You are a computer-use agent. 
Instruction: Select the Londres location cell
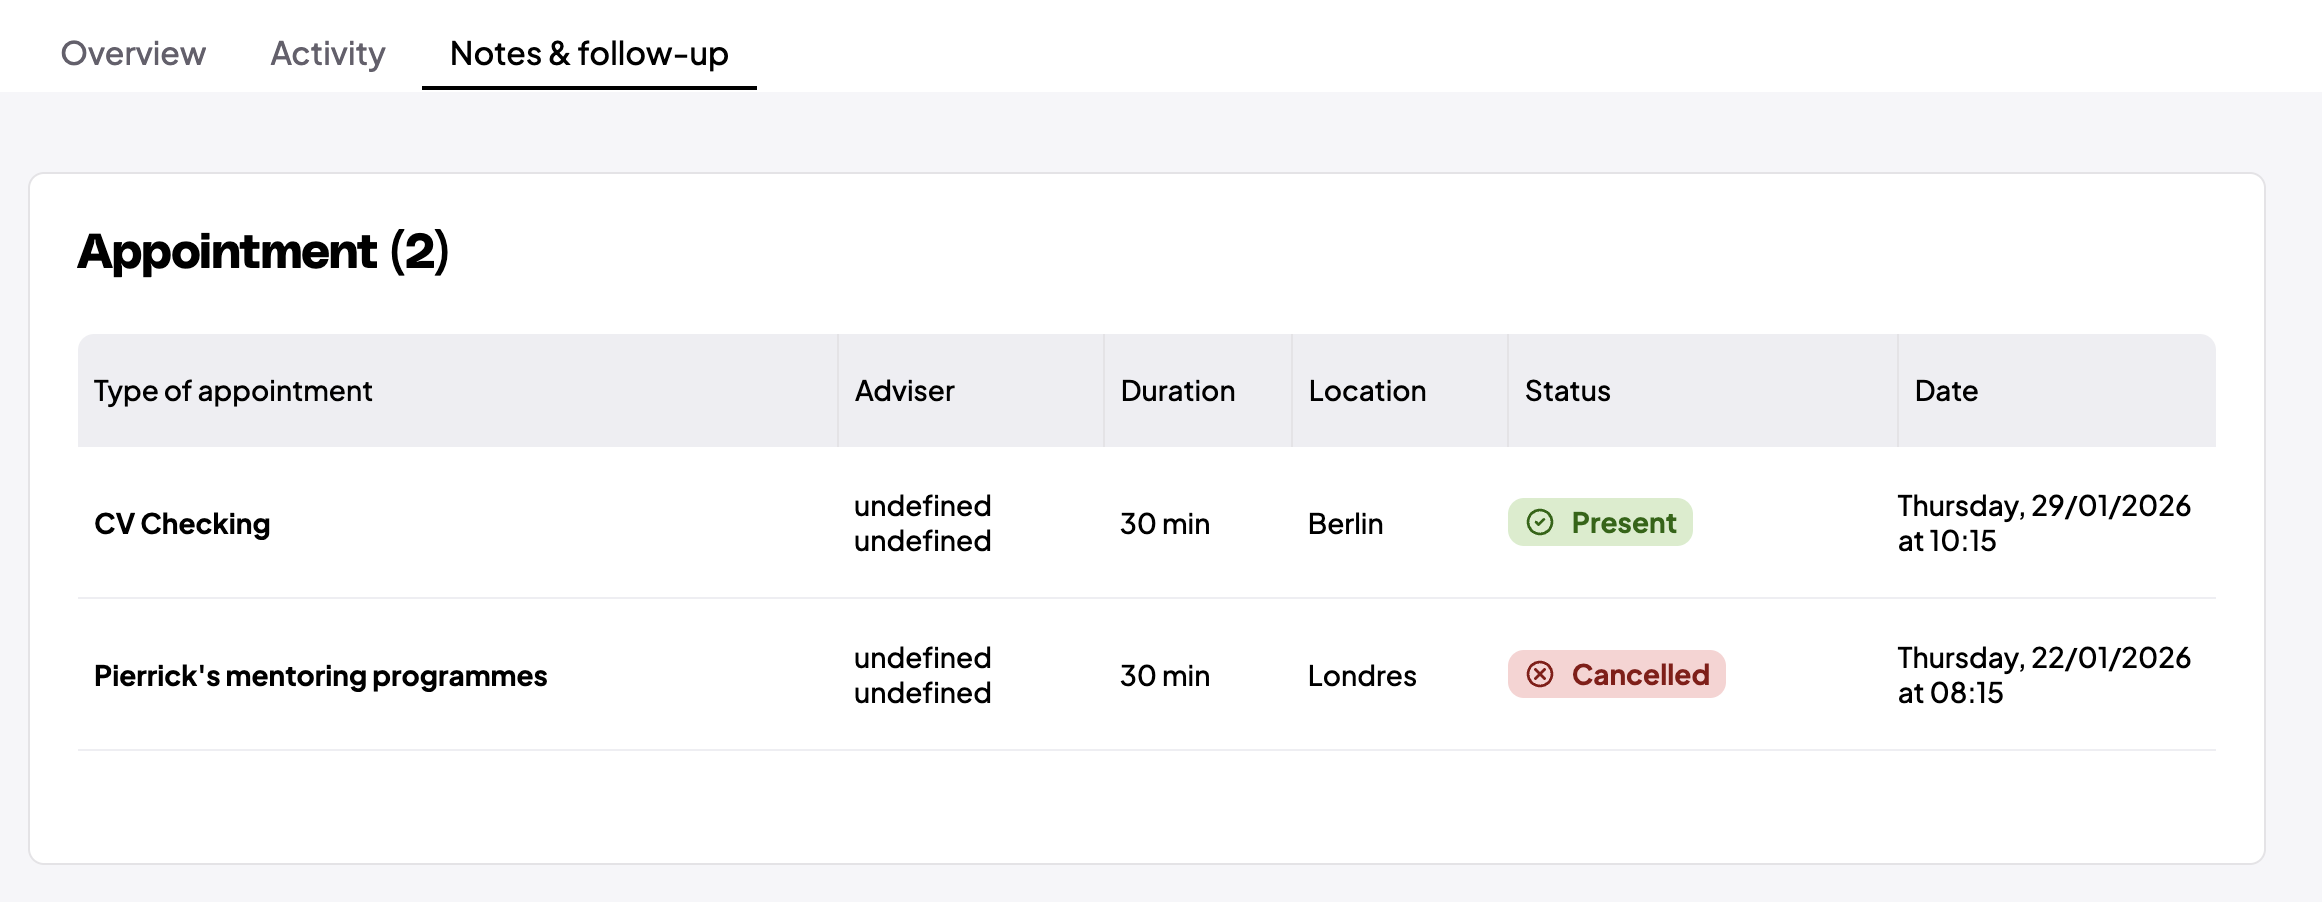(1362, 675)
